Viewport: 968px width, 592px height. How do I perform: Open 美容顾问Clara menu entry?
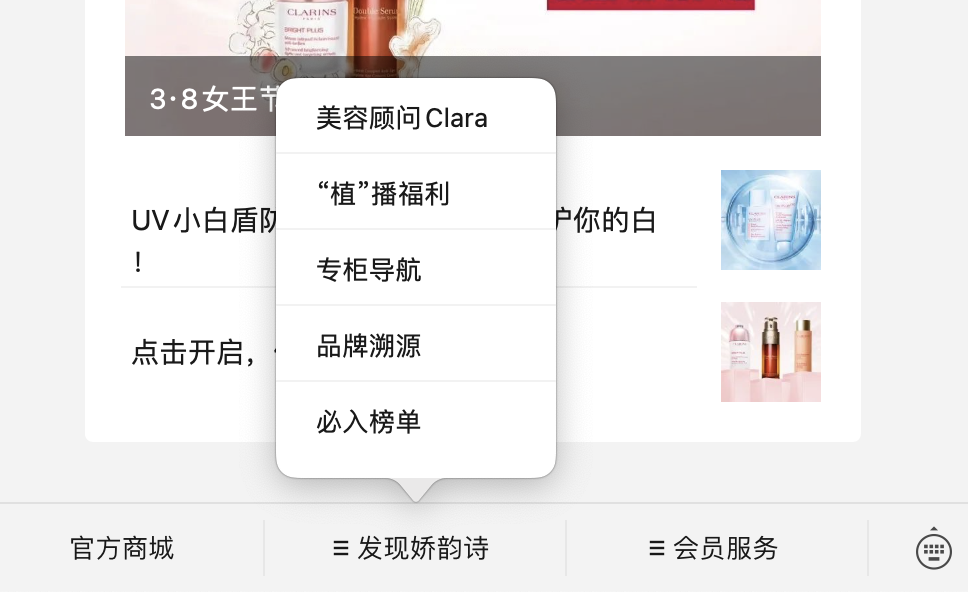pyautogui.click(x=416, y=117)
